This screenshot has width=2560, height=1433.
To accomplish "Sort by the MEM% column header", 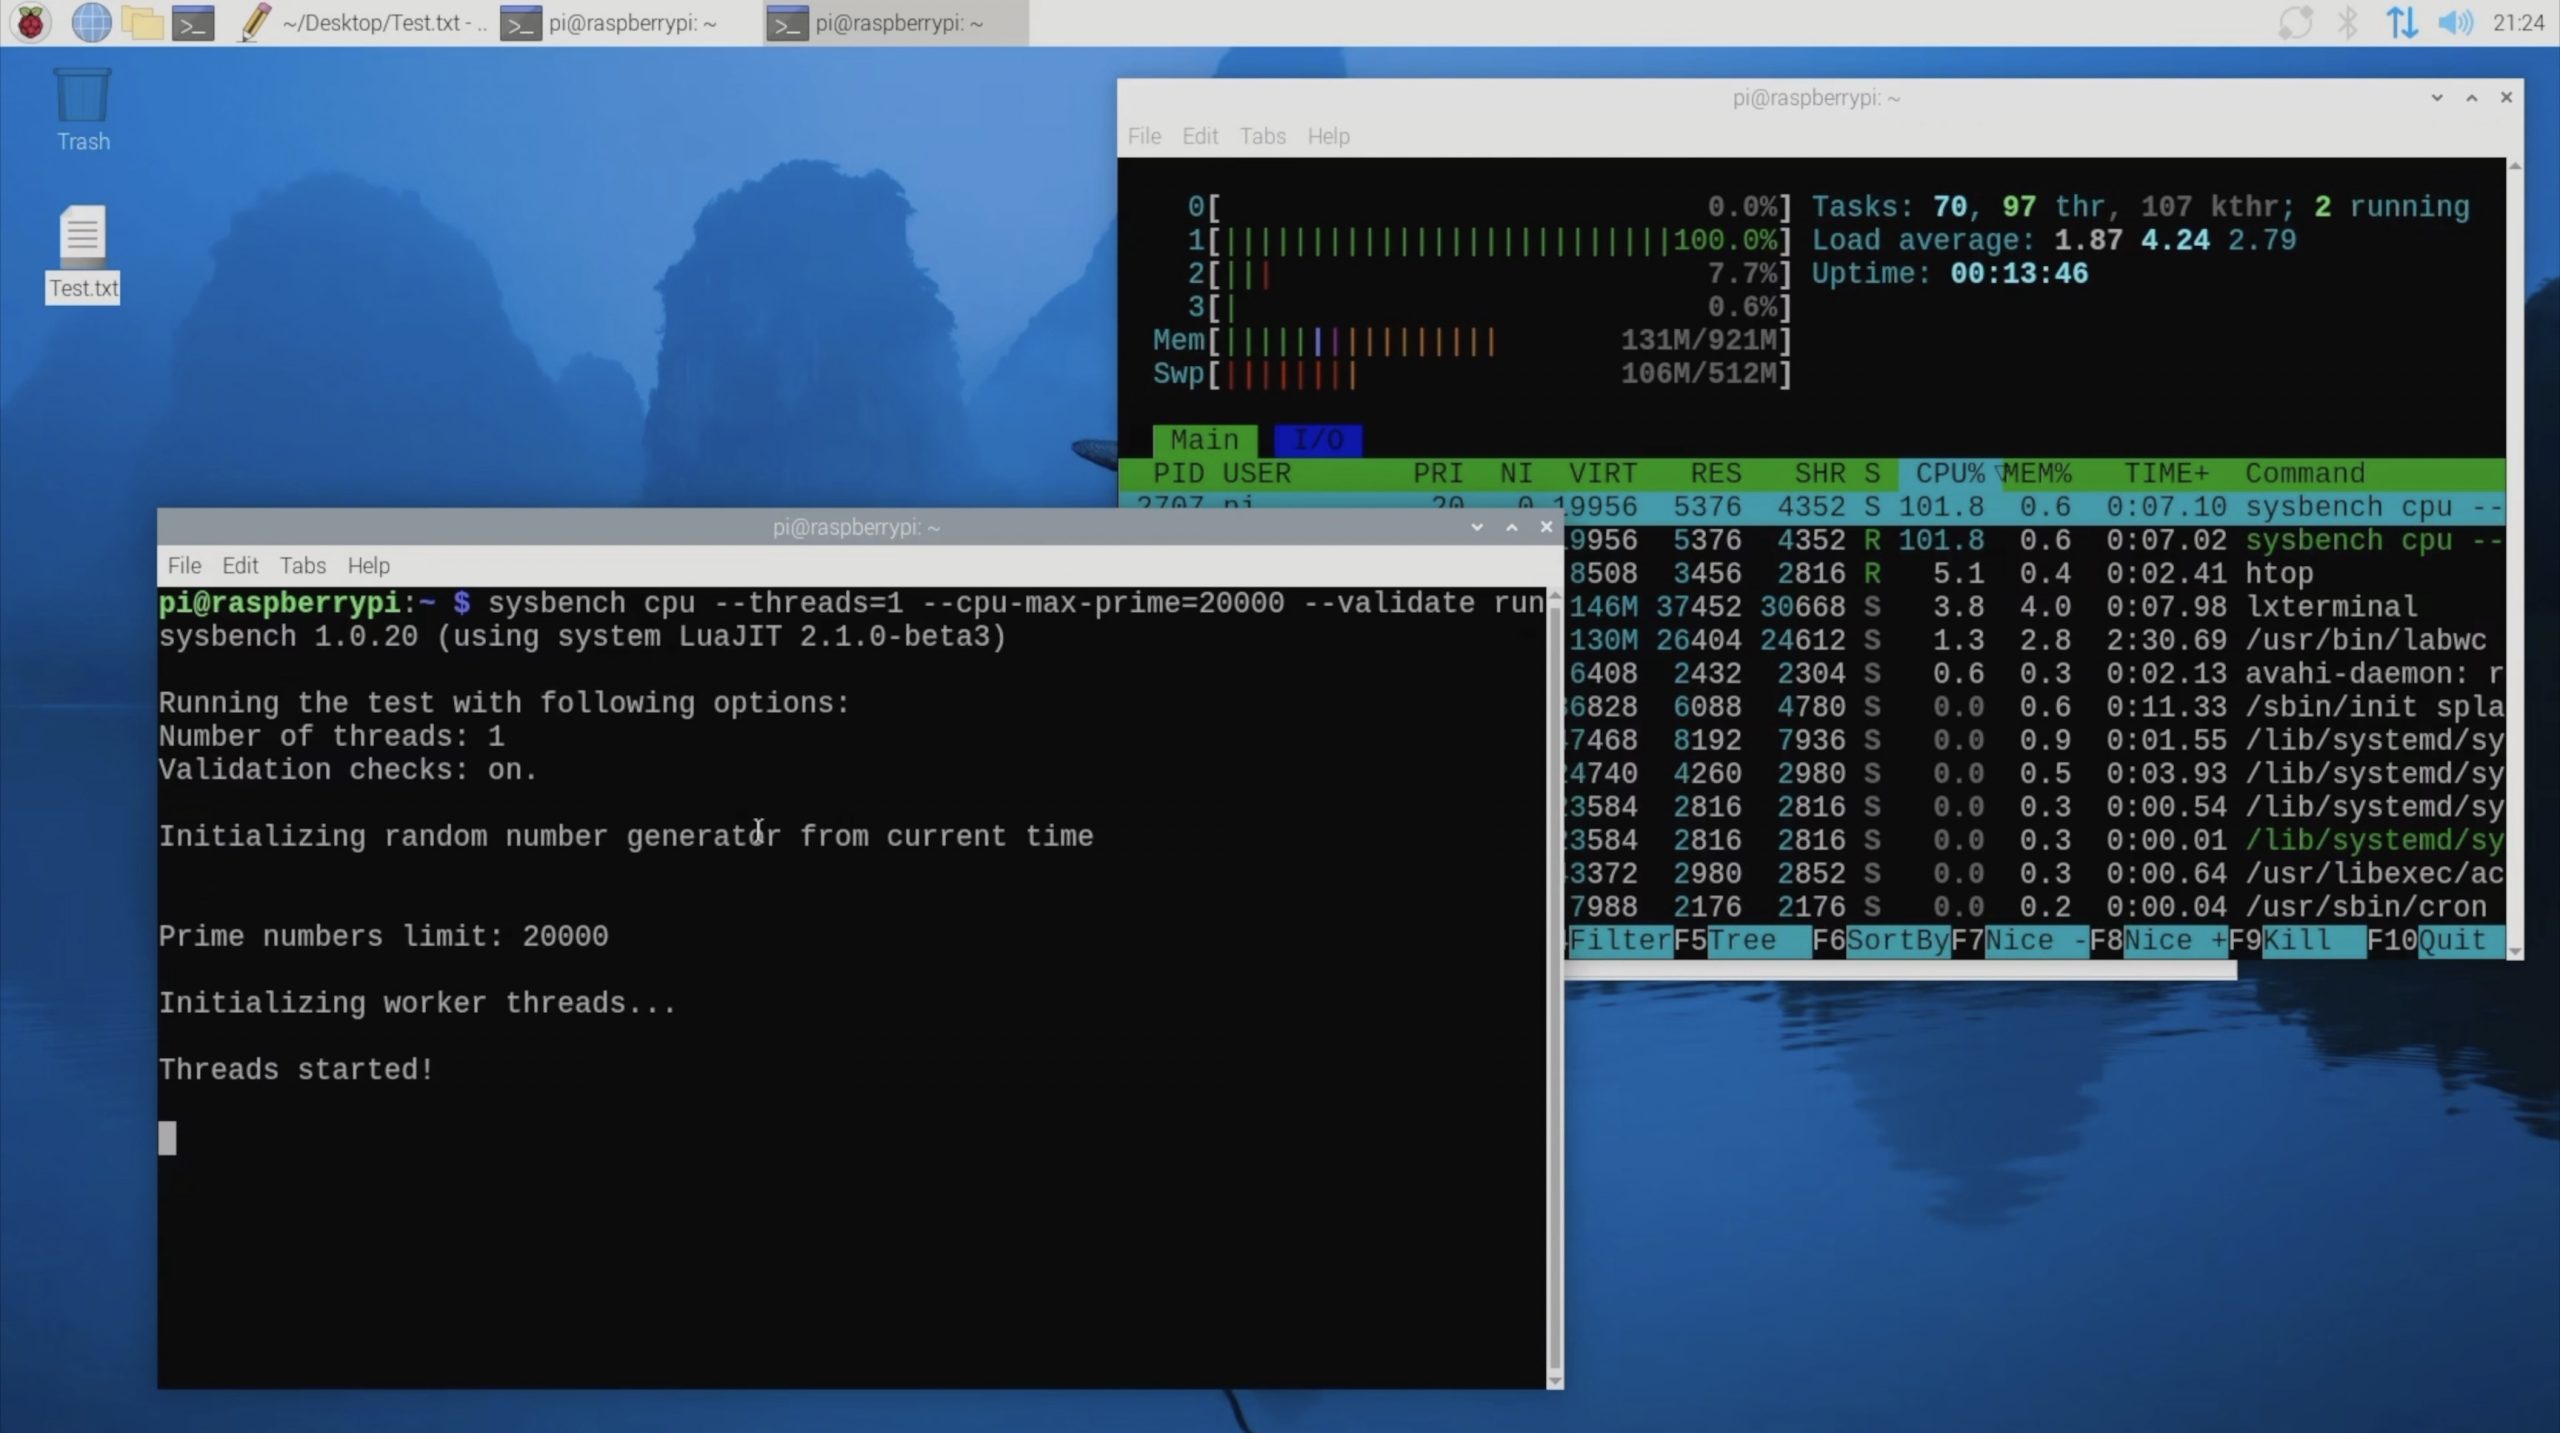I will (2037, 473).
